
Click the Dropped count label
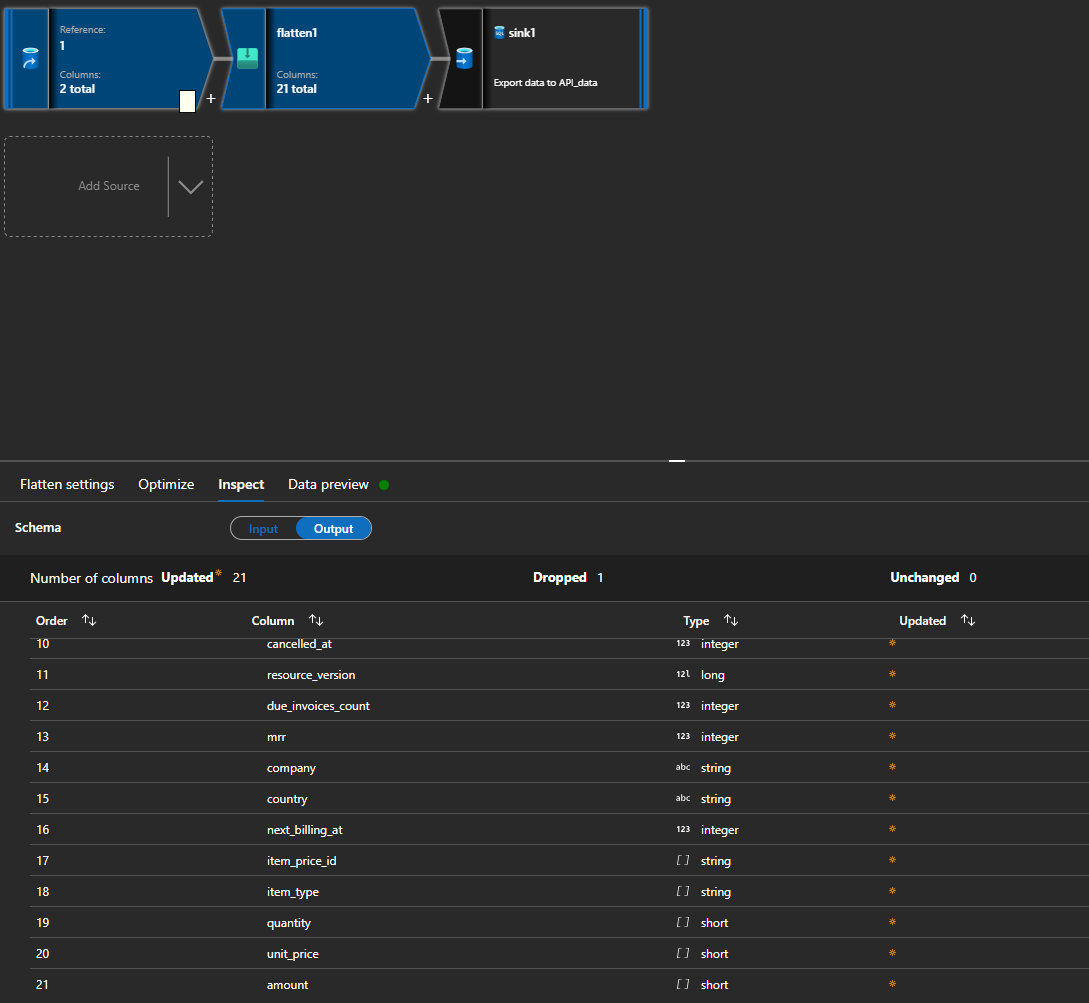click(x=560, y=577)
